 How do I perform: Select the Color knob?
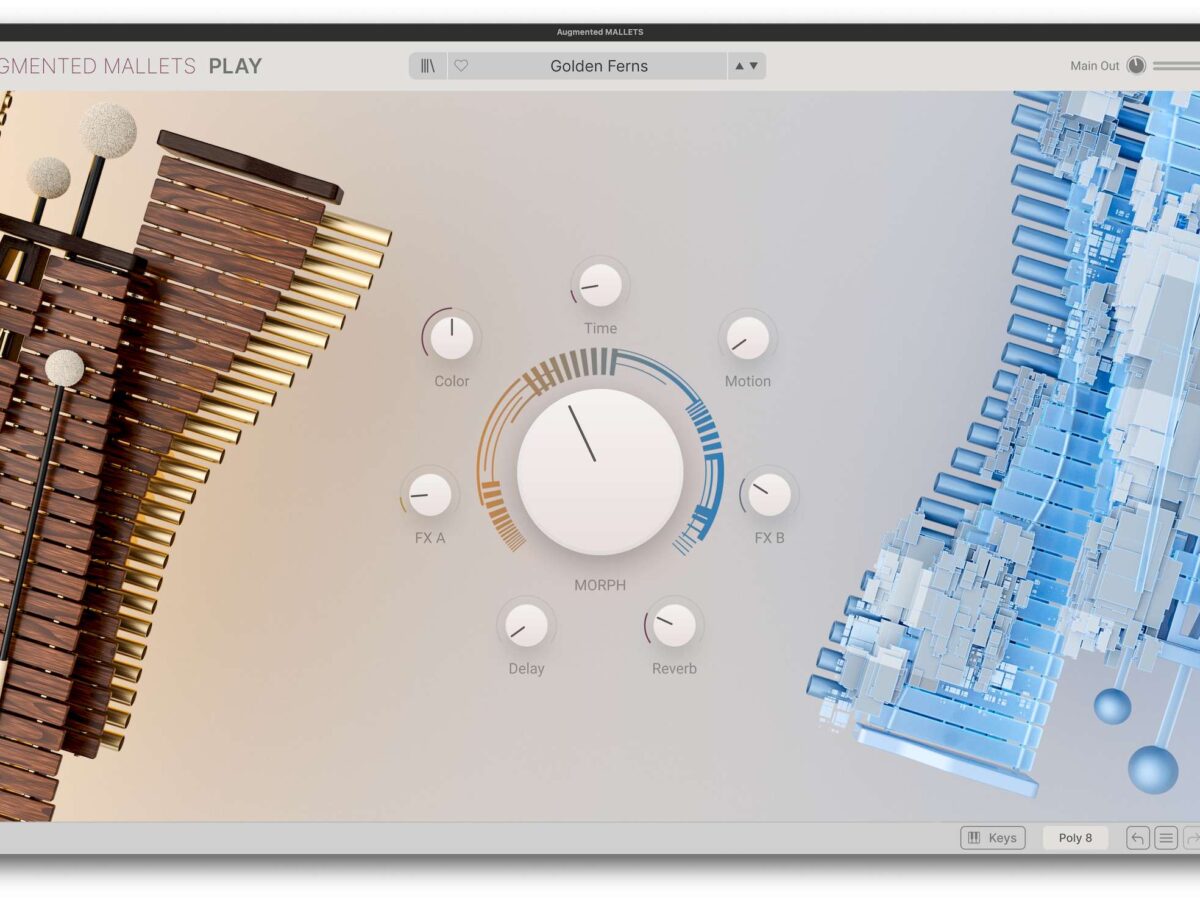451,335
